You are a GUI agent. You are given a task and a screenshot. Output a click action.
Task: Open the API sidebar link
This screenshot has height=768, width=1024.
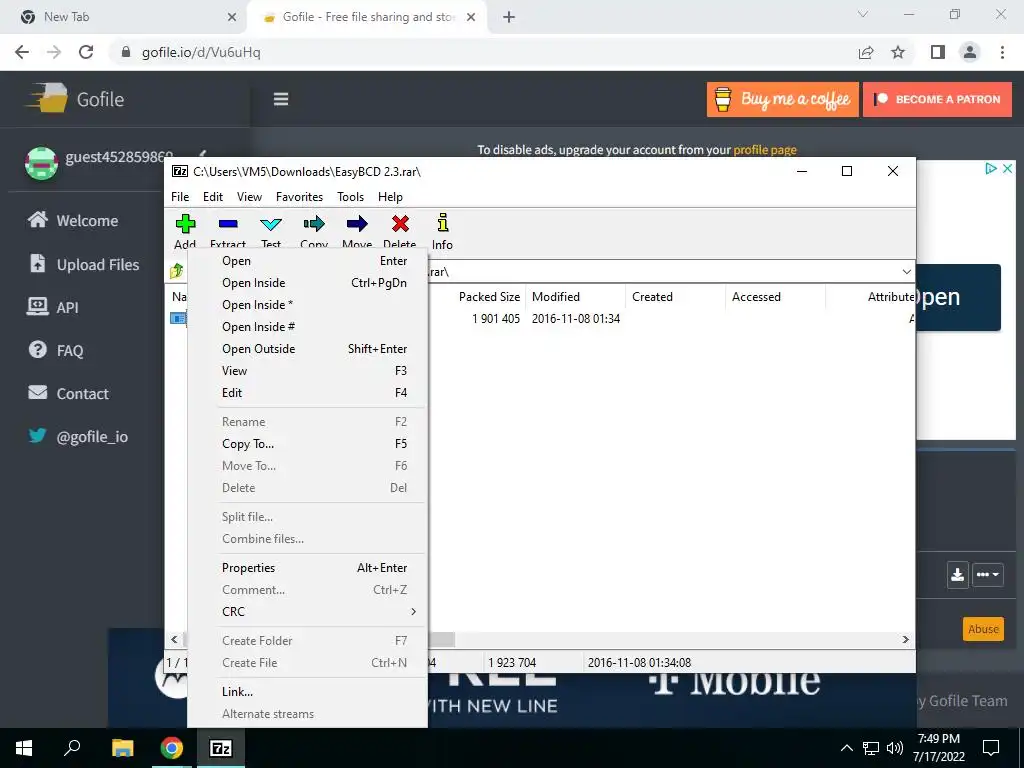tap(52, 307)
